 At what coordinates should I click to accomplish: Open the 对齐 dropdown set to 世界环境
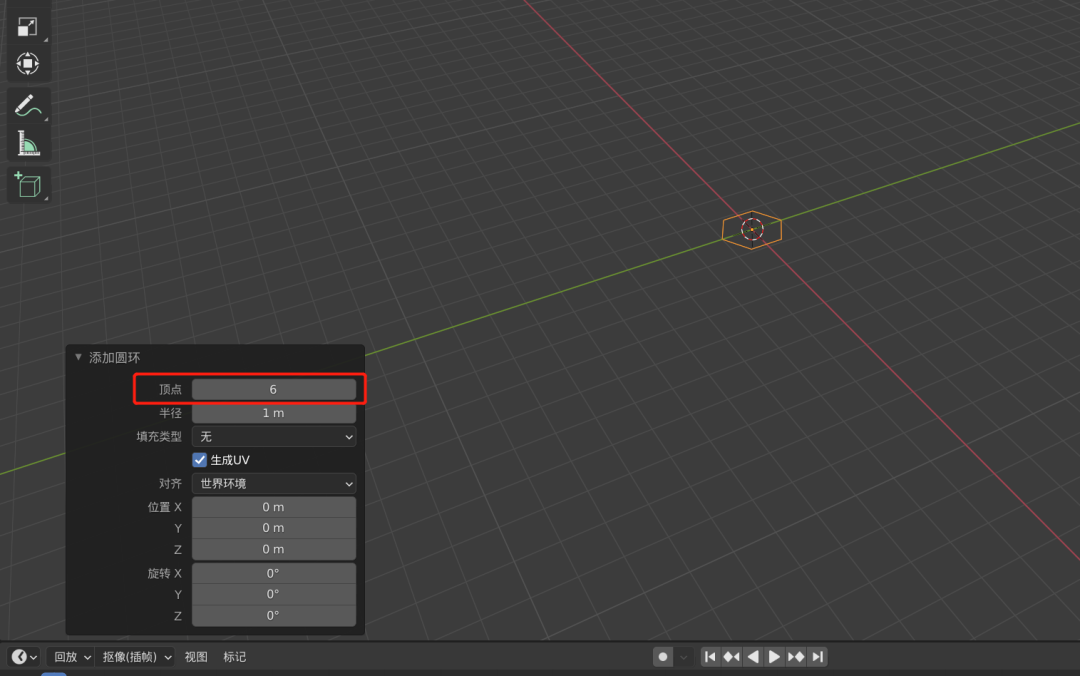point(273,483)
